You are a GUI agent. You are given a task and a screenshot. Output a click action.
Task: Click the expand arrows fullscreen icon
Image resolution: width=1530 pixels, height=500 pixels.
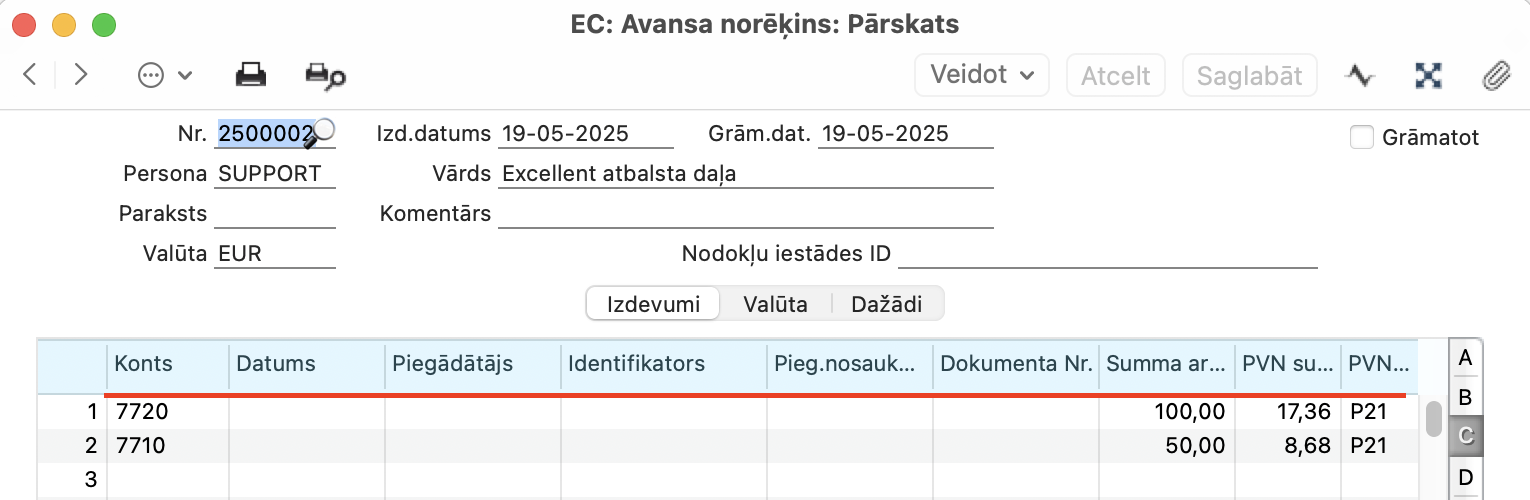click(x=1429, y=75)
